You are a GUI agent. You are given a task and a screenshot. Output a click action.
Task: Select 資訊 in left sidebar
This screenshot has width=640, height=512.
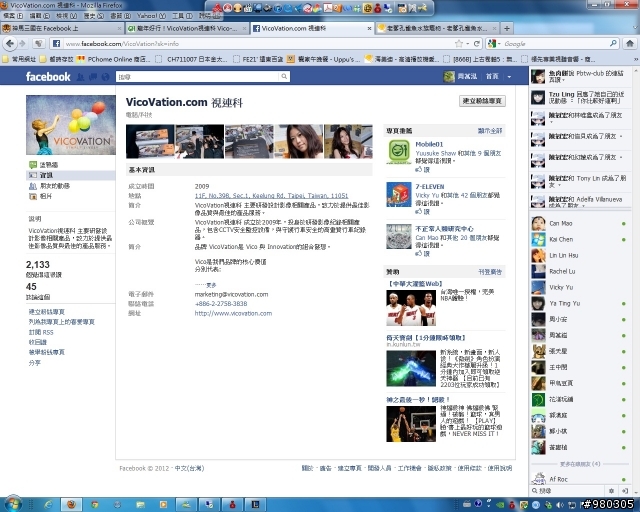tap(70, 175)
